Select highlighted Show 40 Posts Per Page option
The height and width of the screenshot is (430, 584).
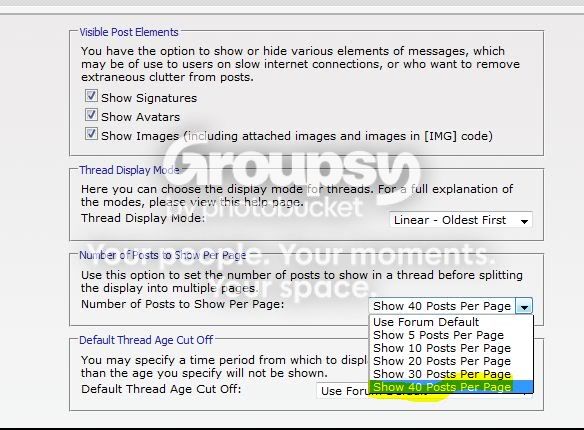tap(451, 387)
